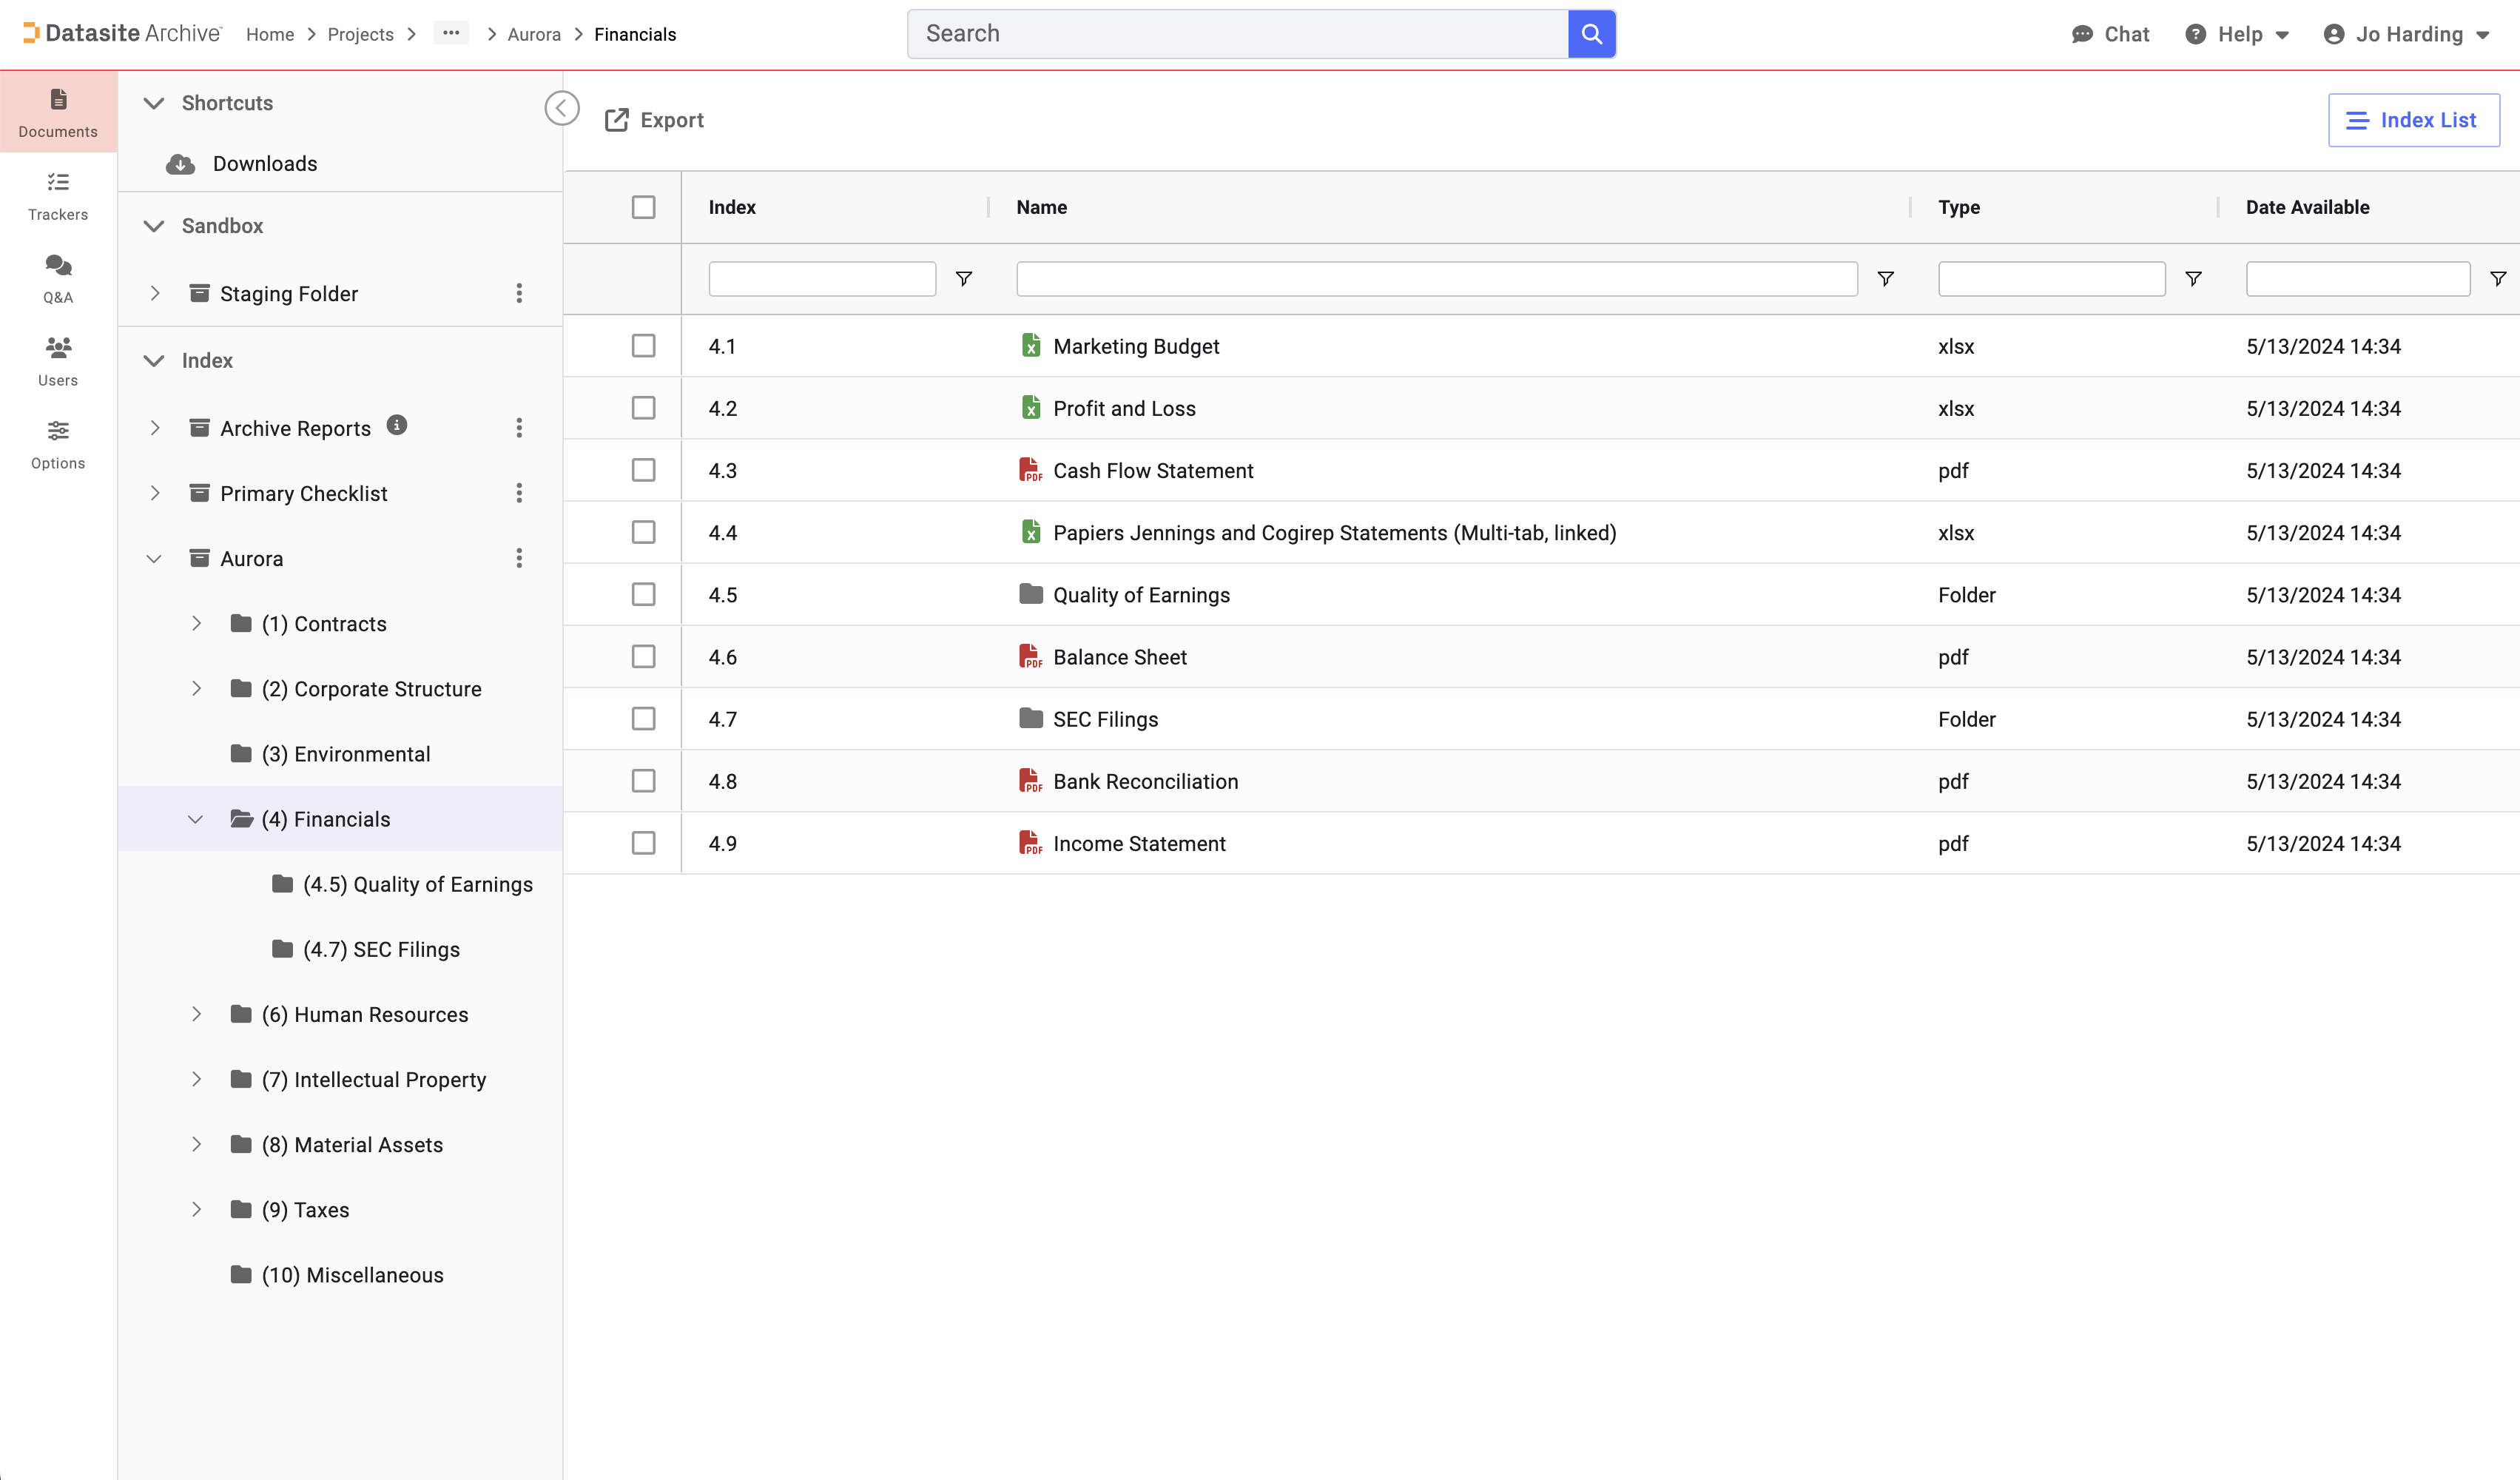Click the filter icon for the Name column
This screenshot has width=2520, height=1480.
pos(1885,279)
